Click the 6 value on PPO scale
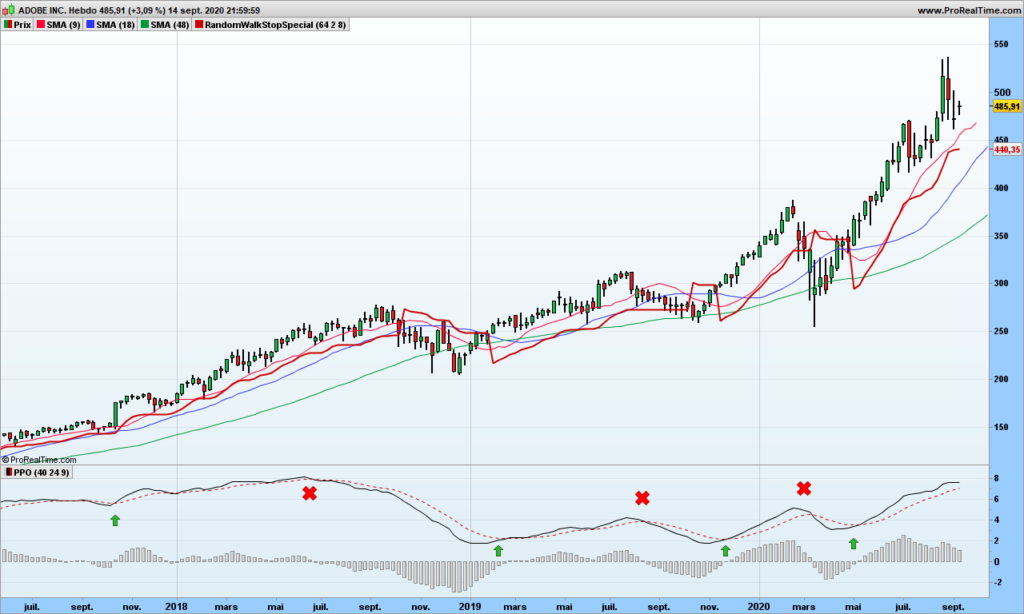1024x614 pixels. tap(997, 499)
